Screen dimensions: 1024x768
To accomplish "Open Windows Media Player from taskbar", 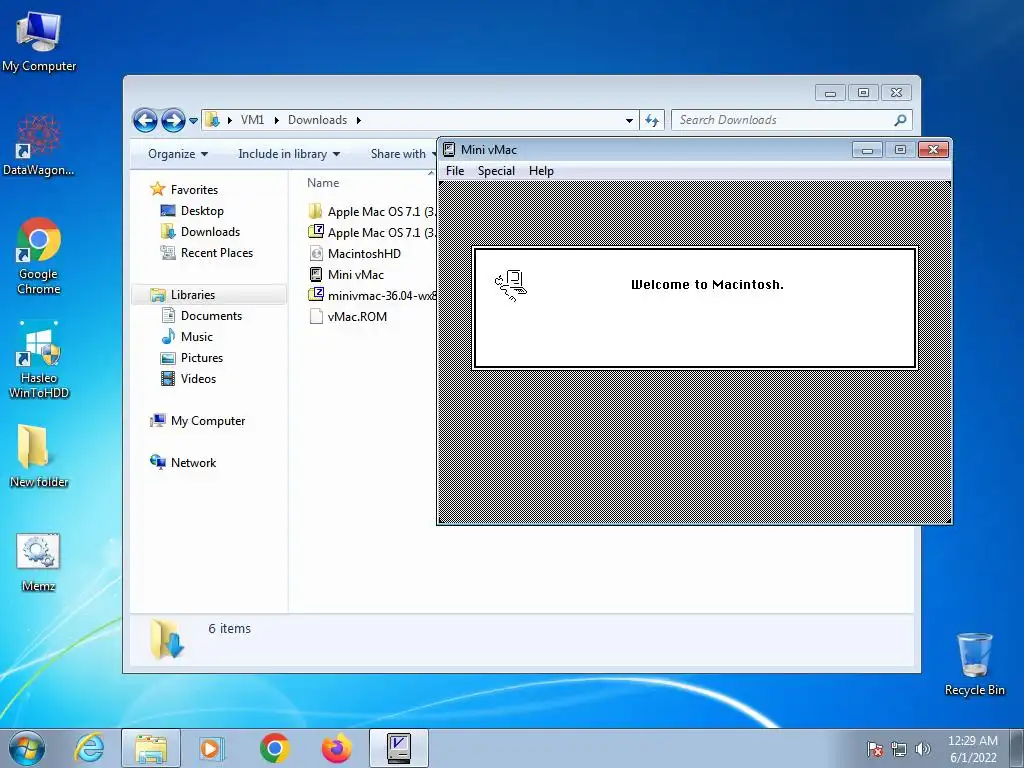I will click(212, 748).
